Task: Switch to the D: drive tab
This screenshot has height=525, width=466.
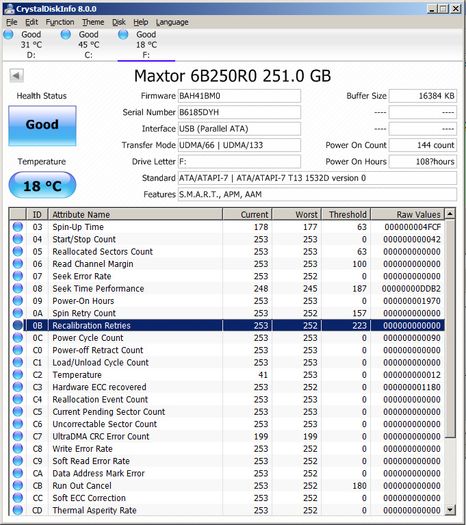Action: pyautogui.click(x=31, y=45)
